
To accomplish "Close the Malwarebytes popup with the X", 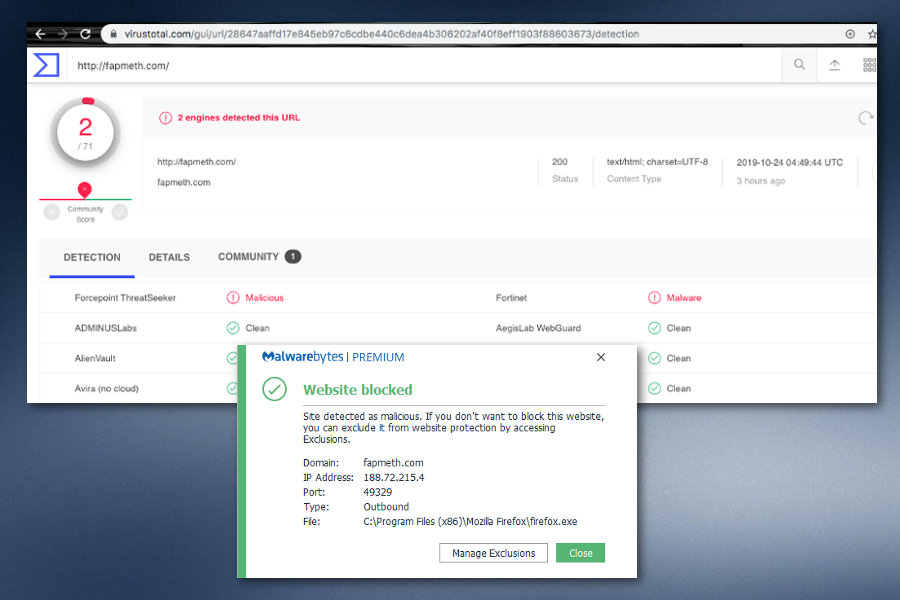I will pos(601,357).
